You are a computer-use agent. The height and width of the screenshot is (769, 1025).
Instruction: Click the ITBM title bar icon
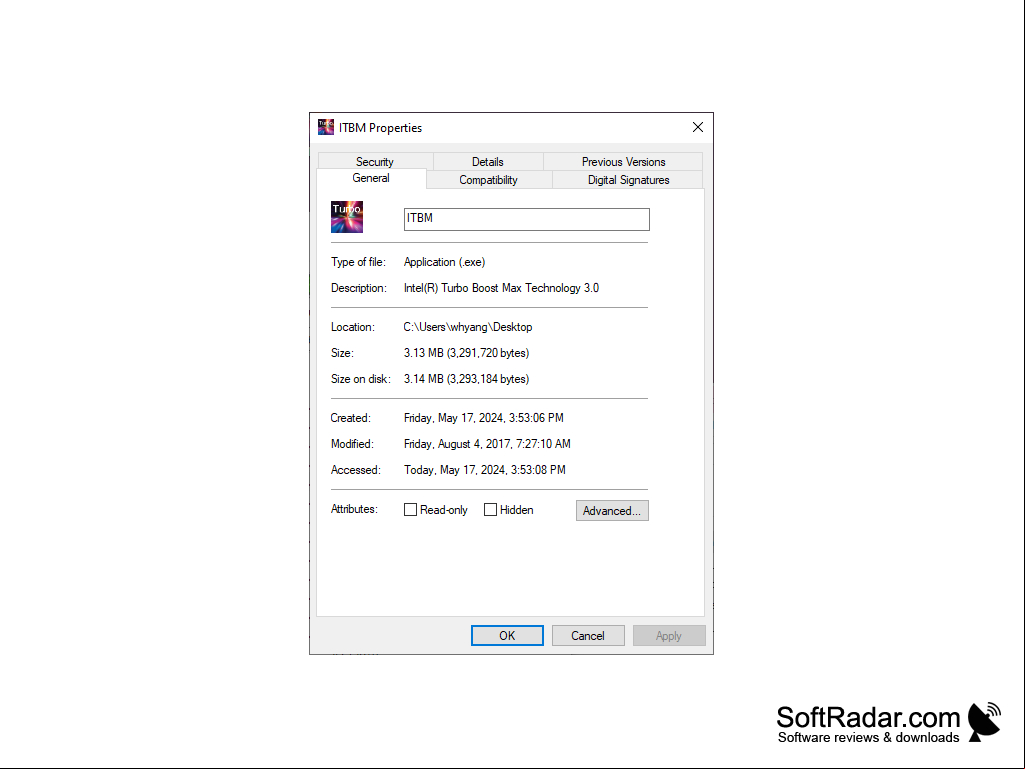tap(326, 127)
